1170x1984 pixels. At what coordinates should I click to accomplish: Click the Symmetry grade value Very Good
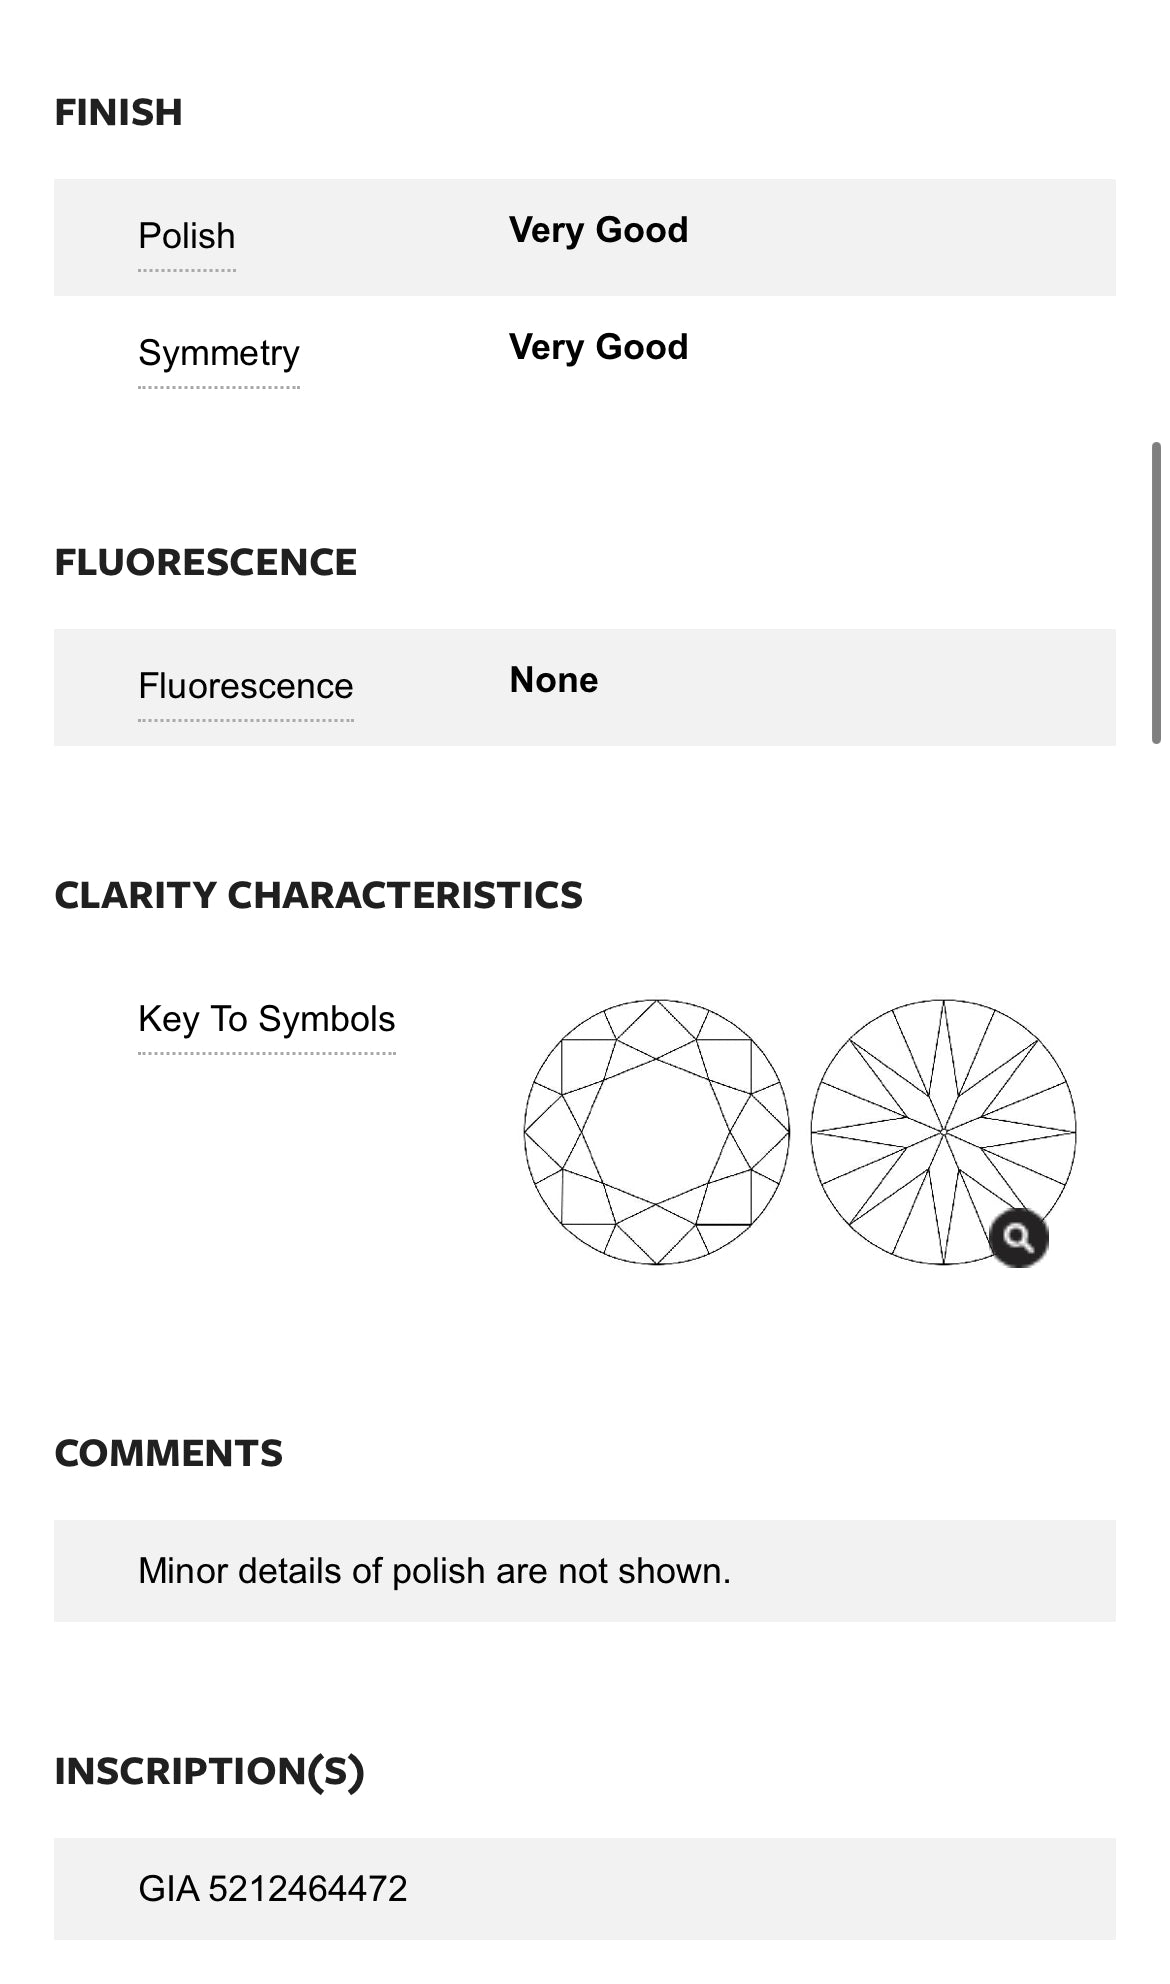point(598,347)
